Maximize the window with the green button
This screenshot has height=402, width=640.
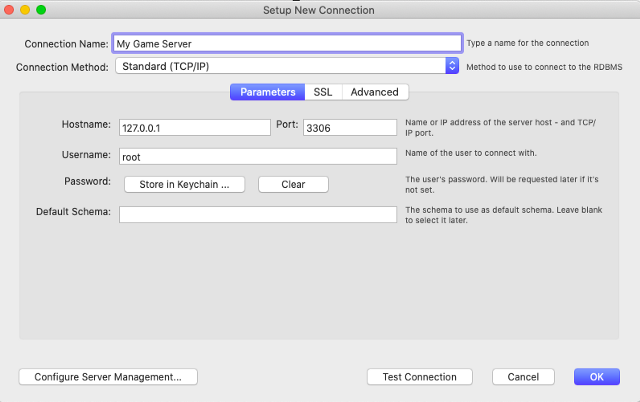(41, 10)
